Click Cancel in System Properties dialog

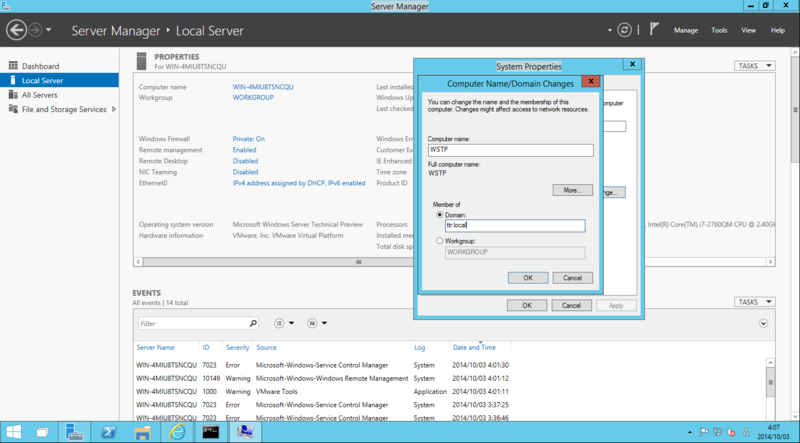pyautogui.click(x=571, y=305)
